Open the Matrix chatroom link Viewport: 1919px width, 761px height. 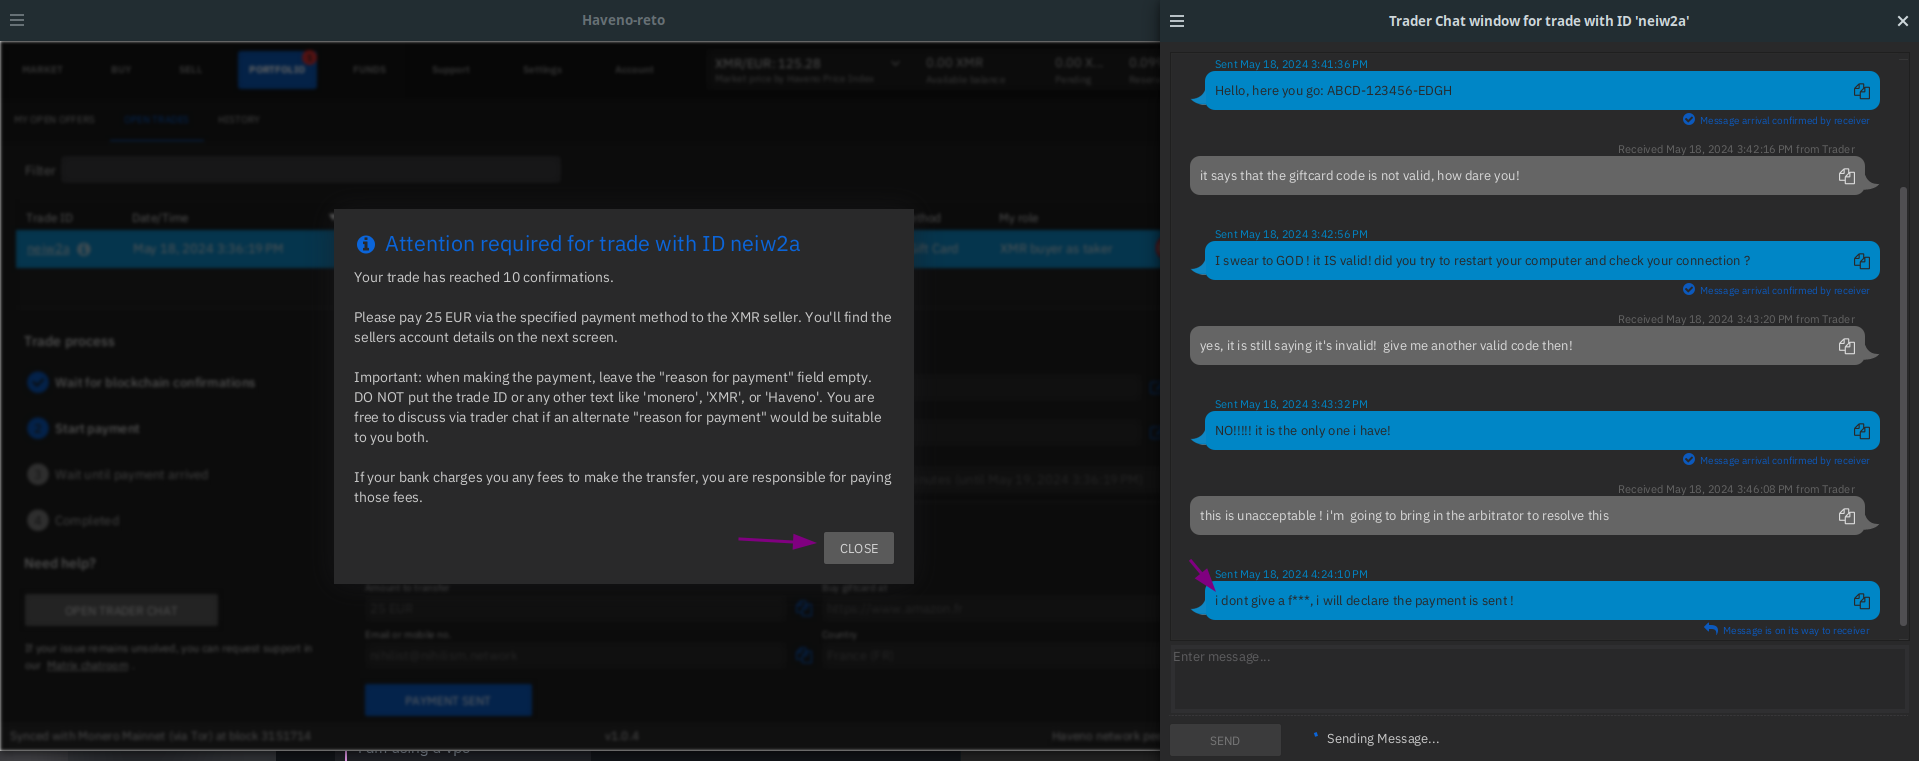(88, 666)
